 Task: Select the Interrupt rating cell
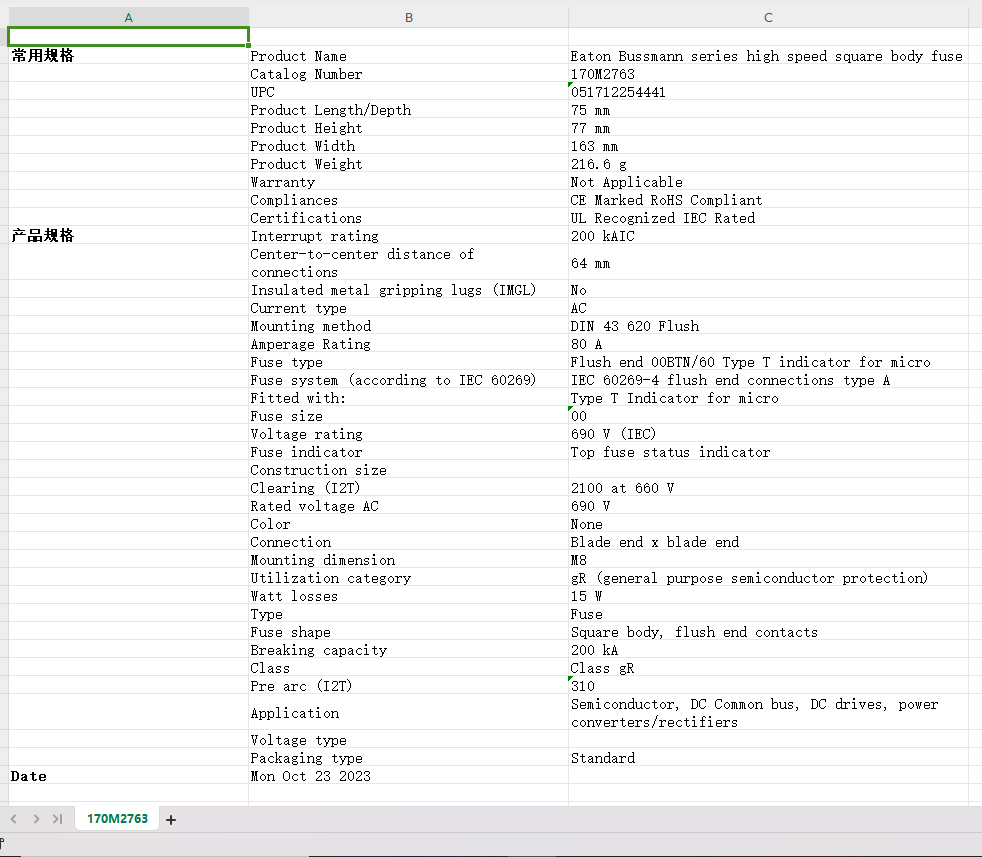tap(408, 236)
